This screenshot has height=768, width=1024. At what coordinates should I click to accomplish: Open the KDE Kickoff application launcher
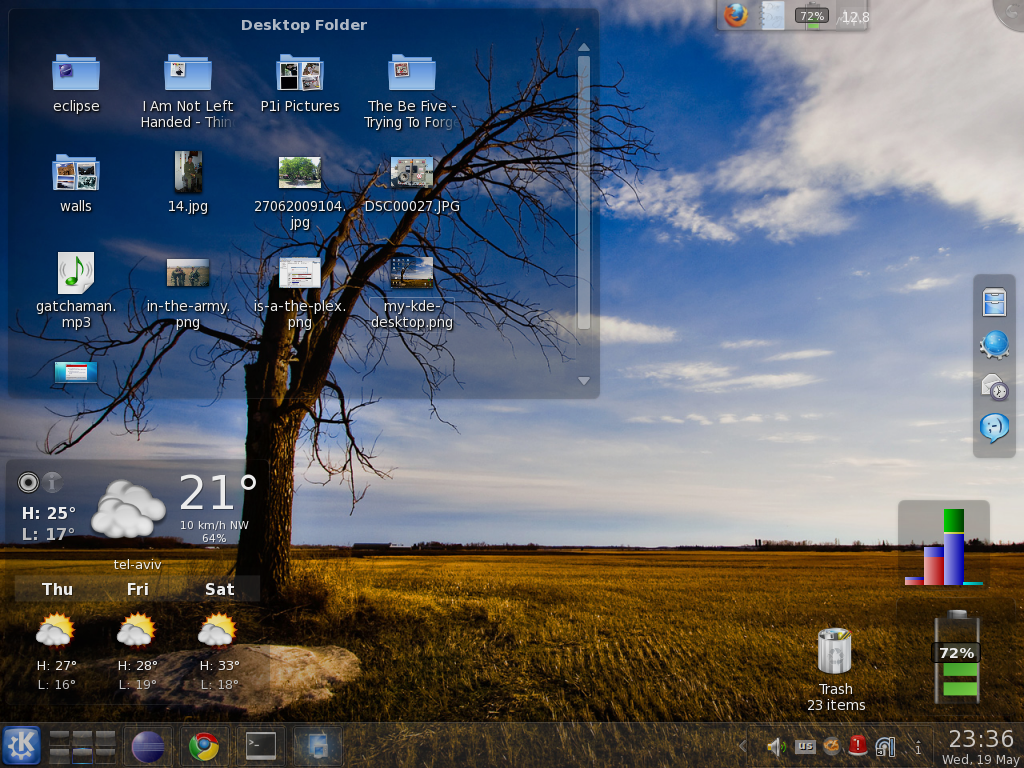[x=21, y=746]
